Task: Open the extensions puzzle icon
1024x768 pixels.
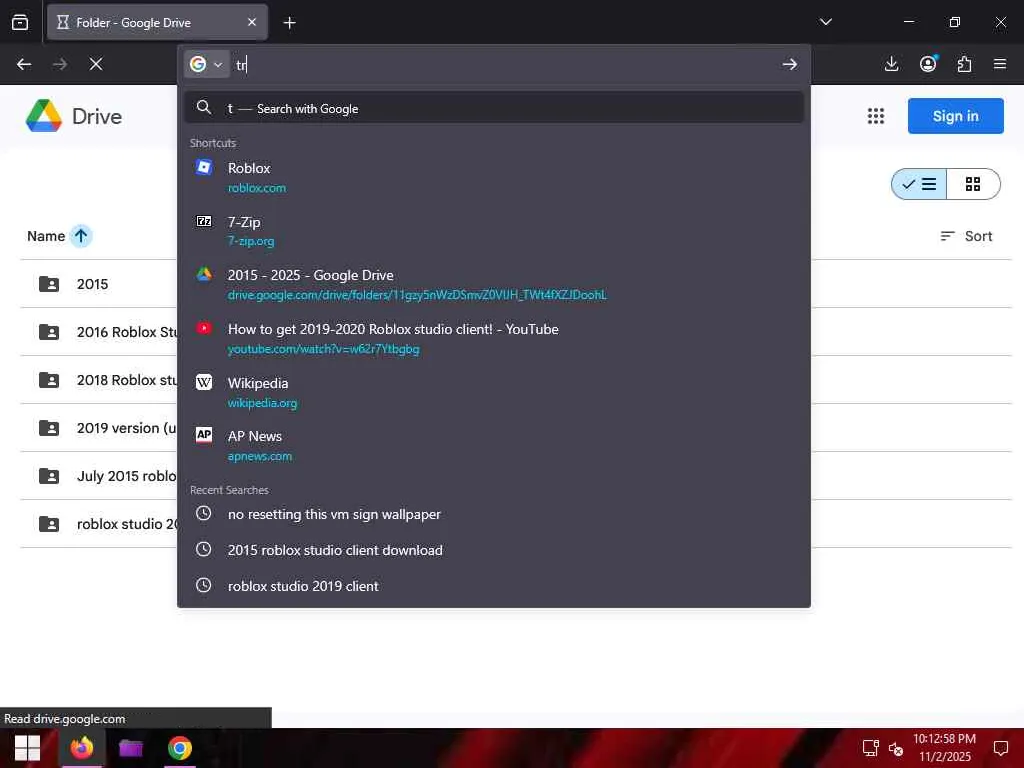Action: point(964,64)
